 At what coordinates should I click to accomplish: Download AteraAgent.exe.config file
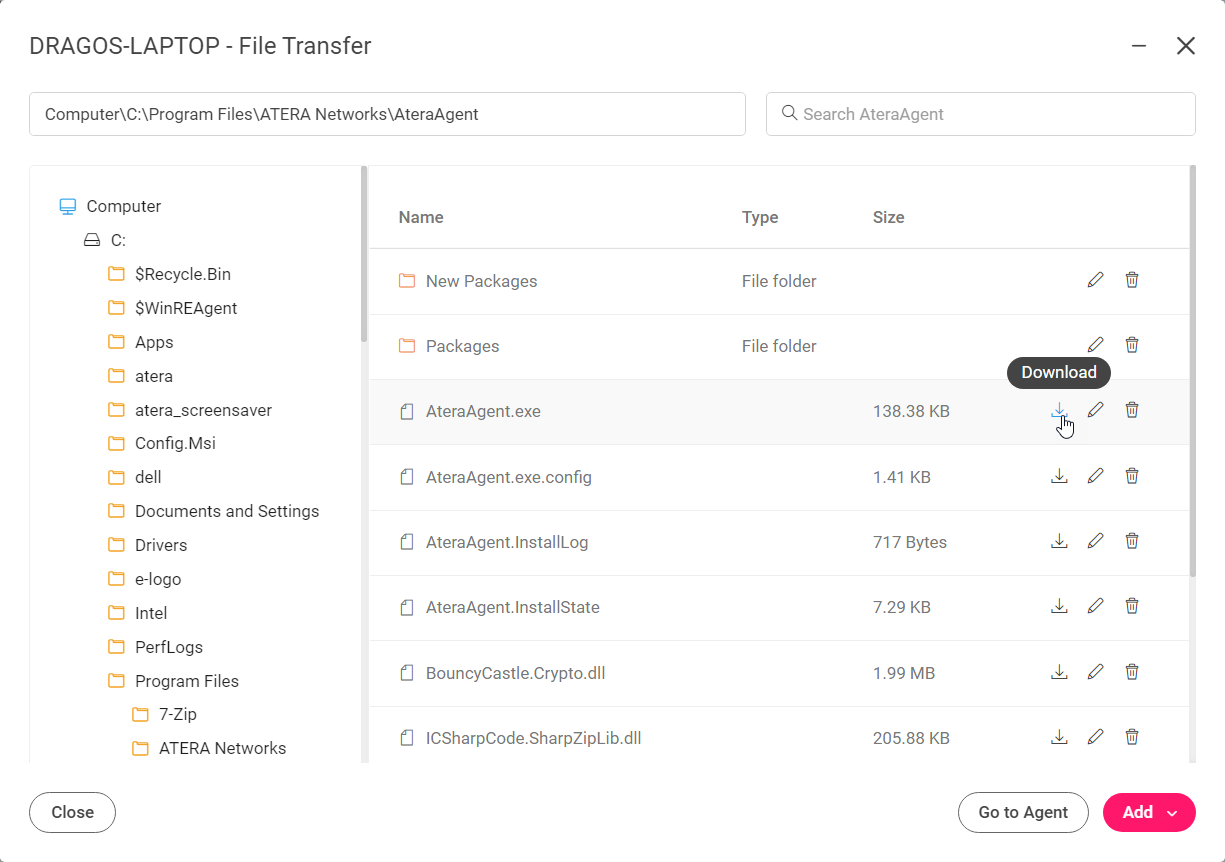(1059, 476)
